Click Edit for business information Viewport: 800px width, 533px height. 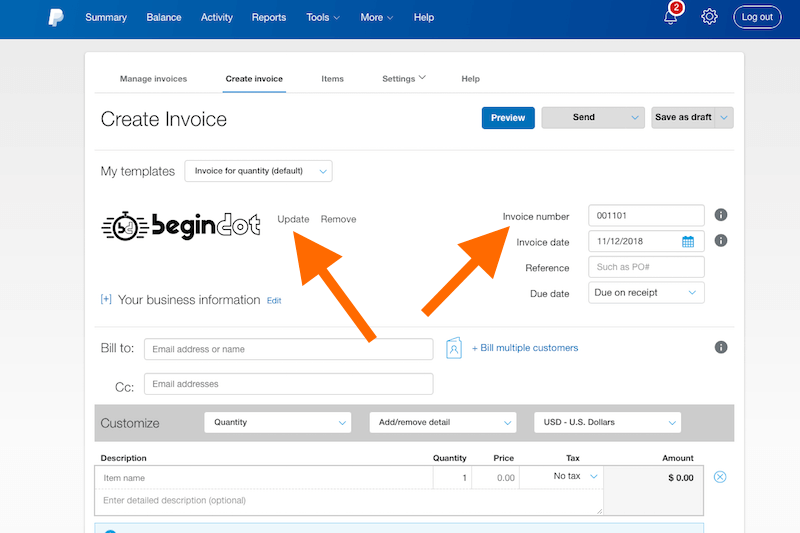point(274,300)
